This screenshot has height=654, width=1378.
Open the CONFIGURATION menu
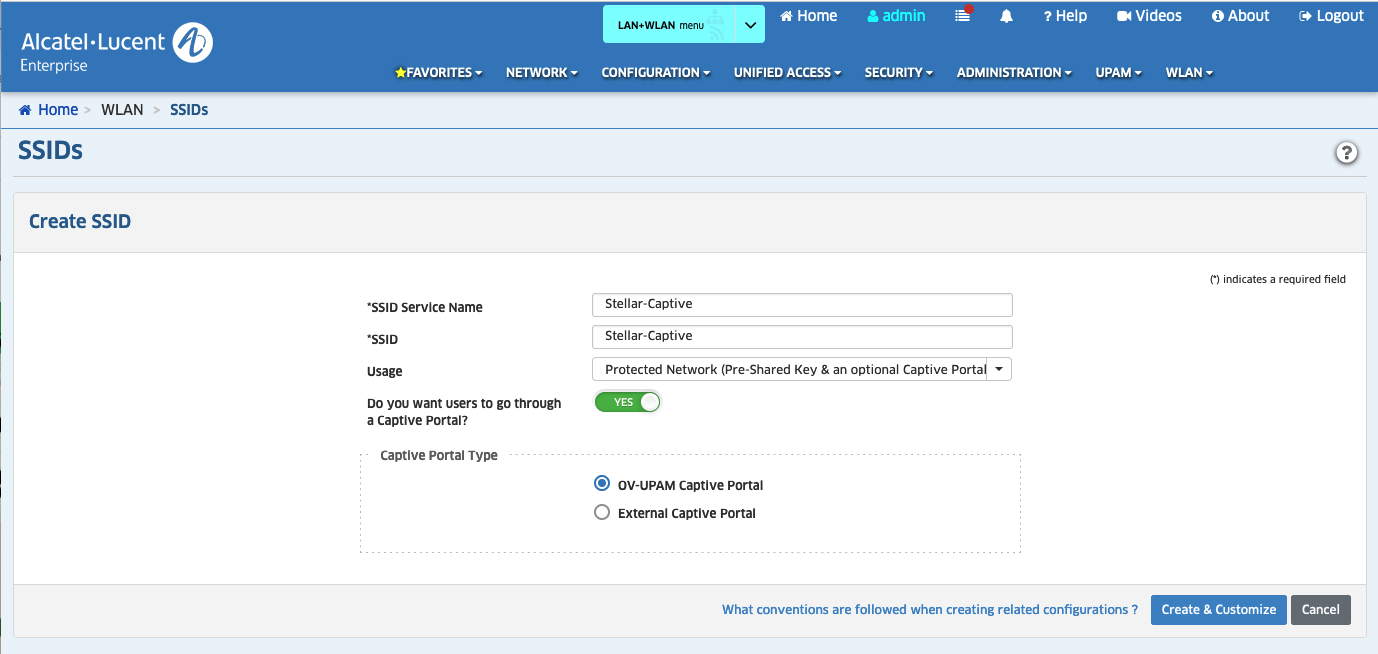click(x=656, y=72)
